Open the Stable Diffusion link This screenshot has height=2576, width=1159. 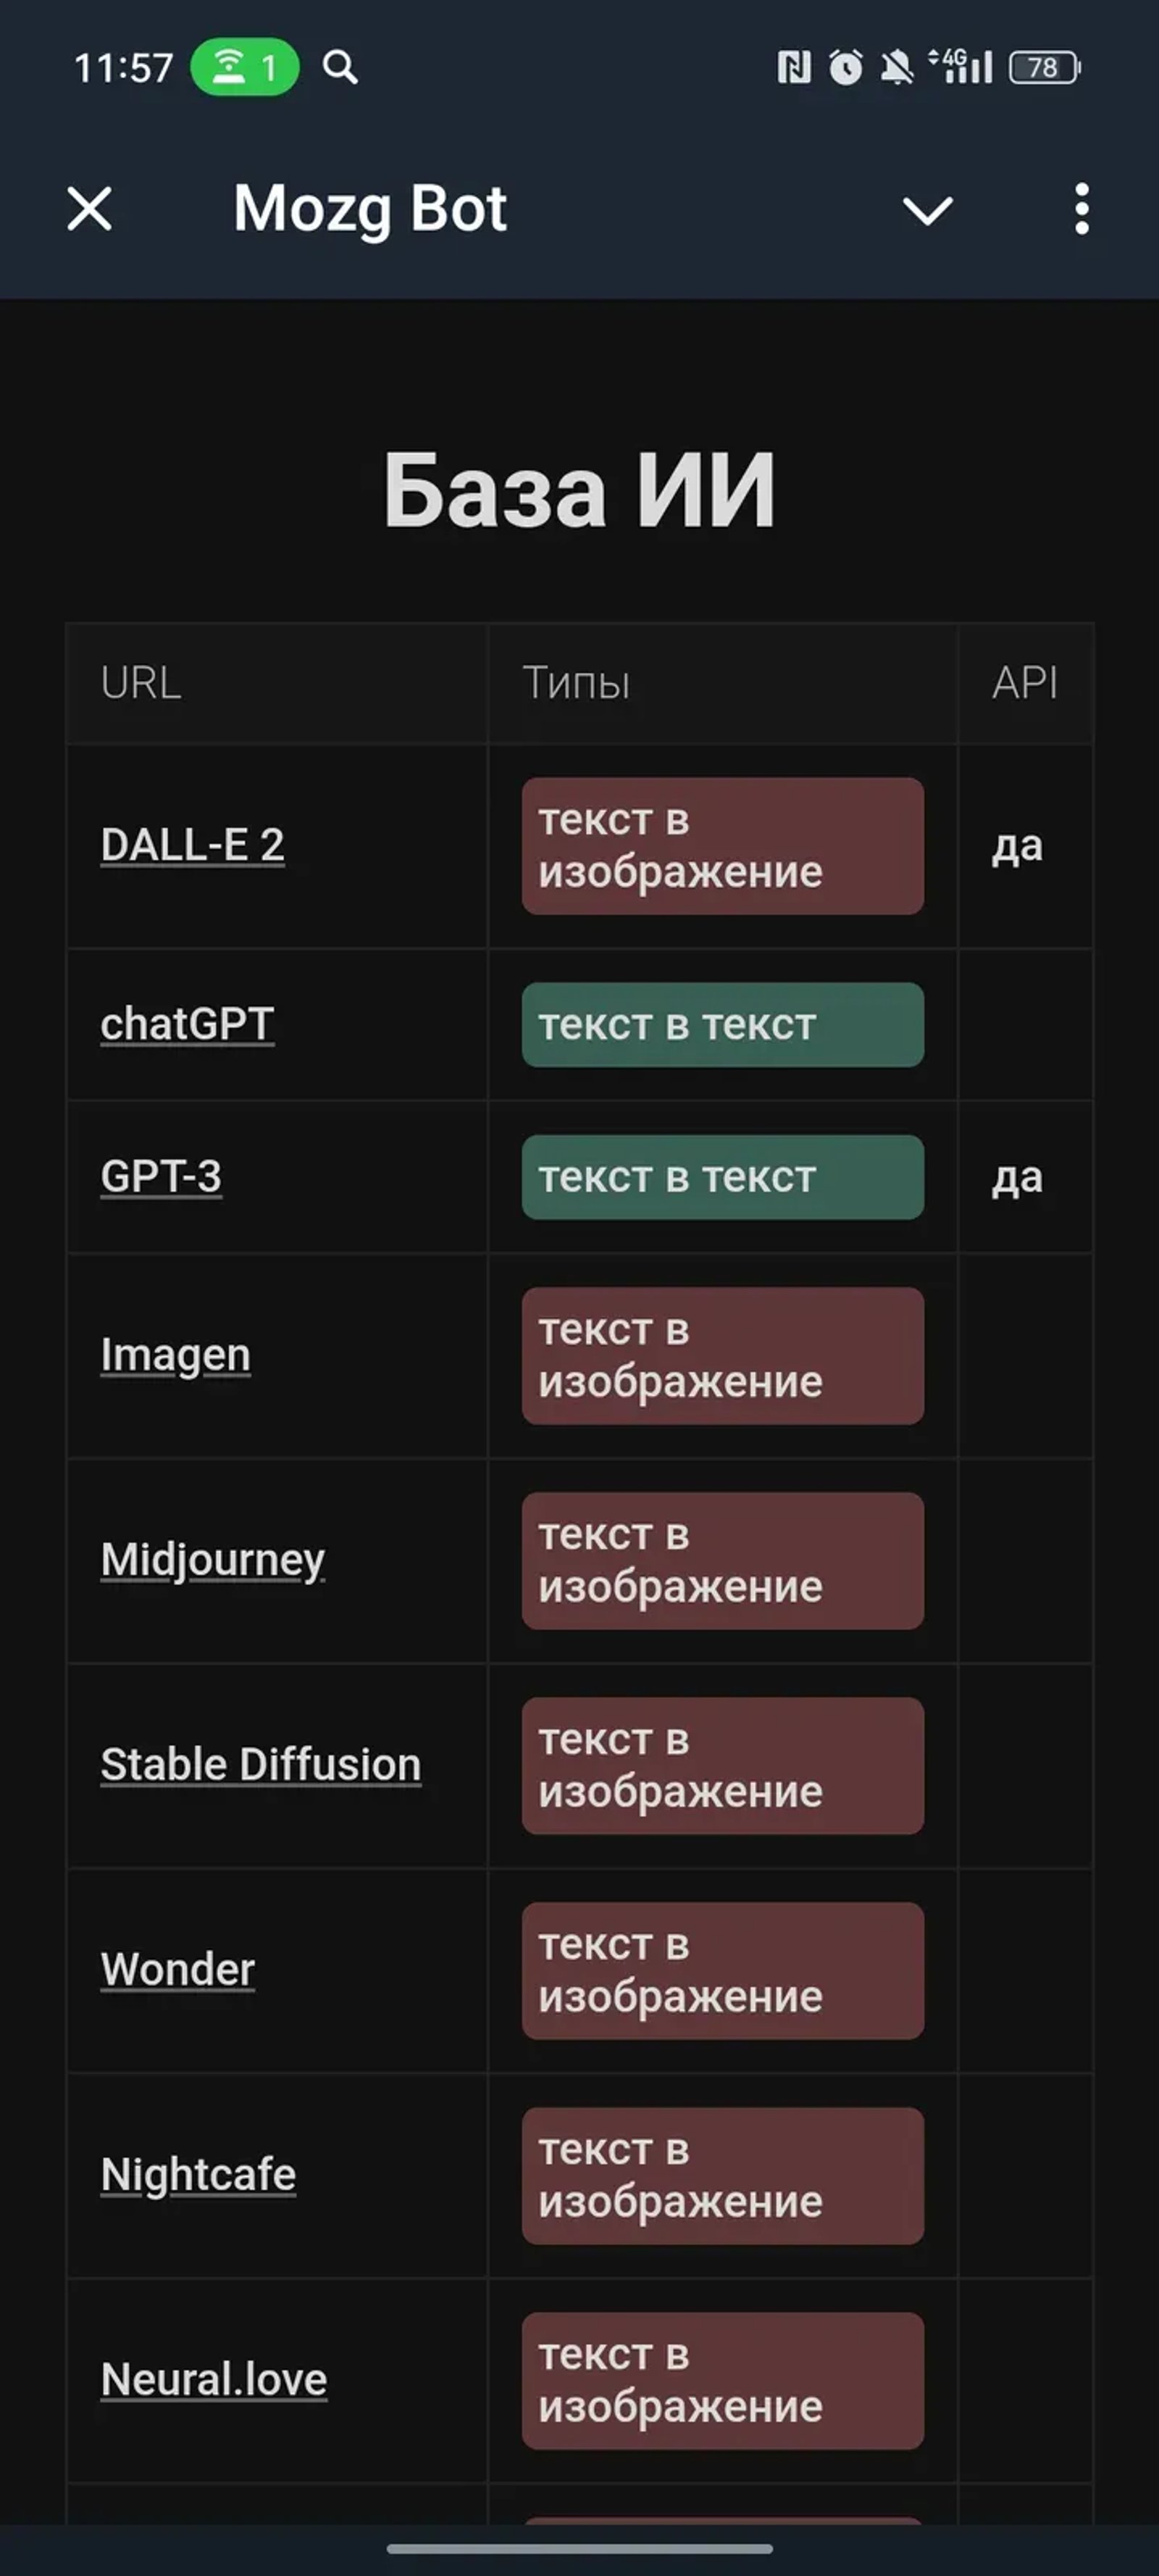pos(261,1764)
